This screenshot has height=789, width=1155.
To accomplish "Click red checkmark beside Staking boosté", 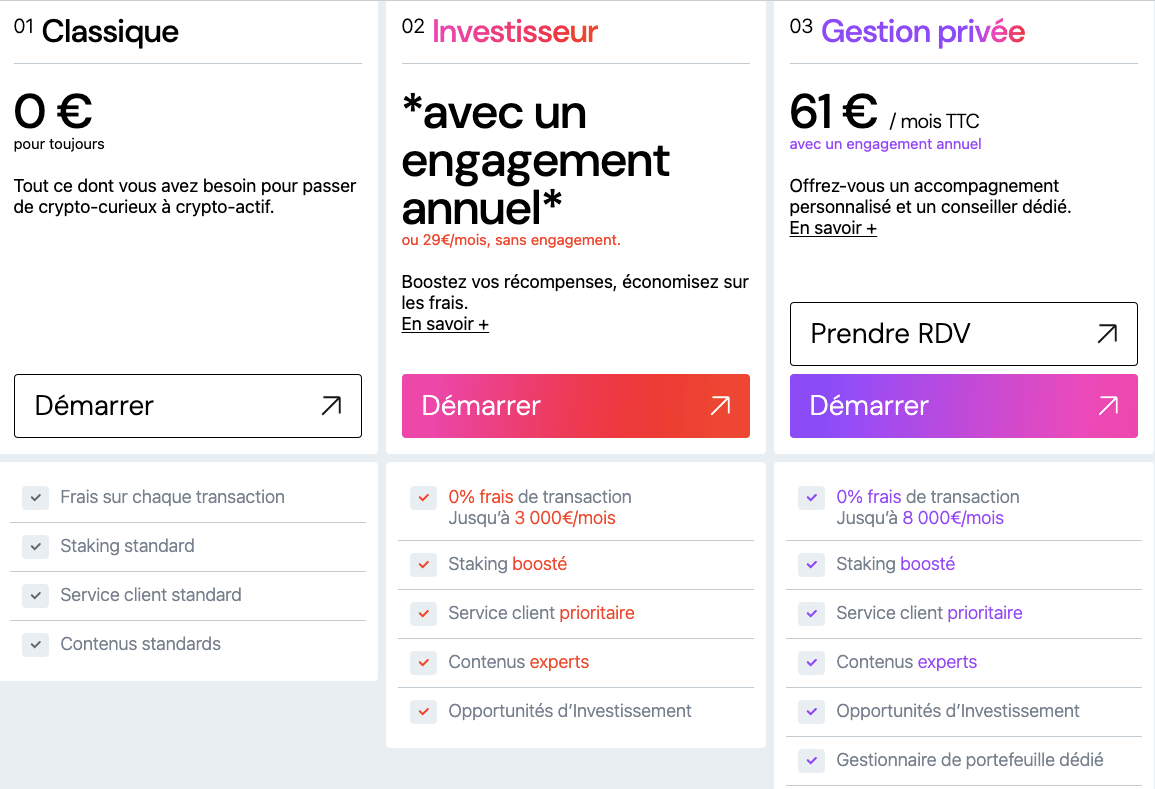I will pyautogui.click(x=424, y=565).
